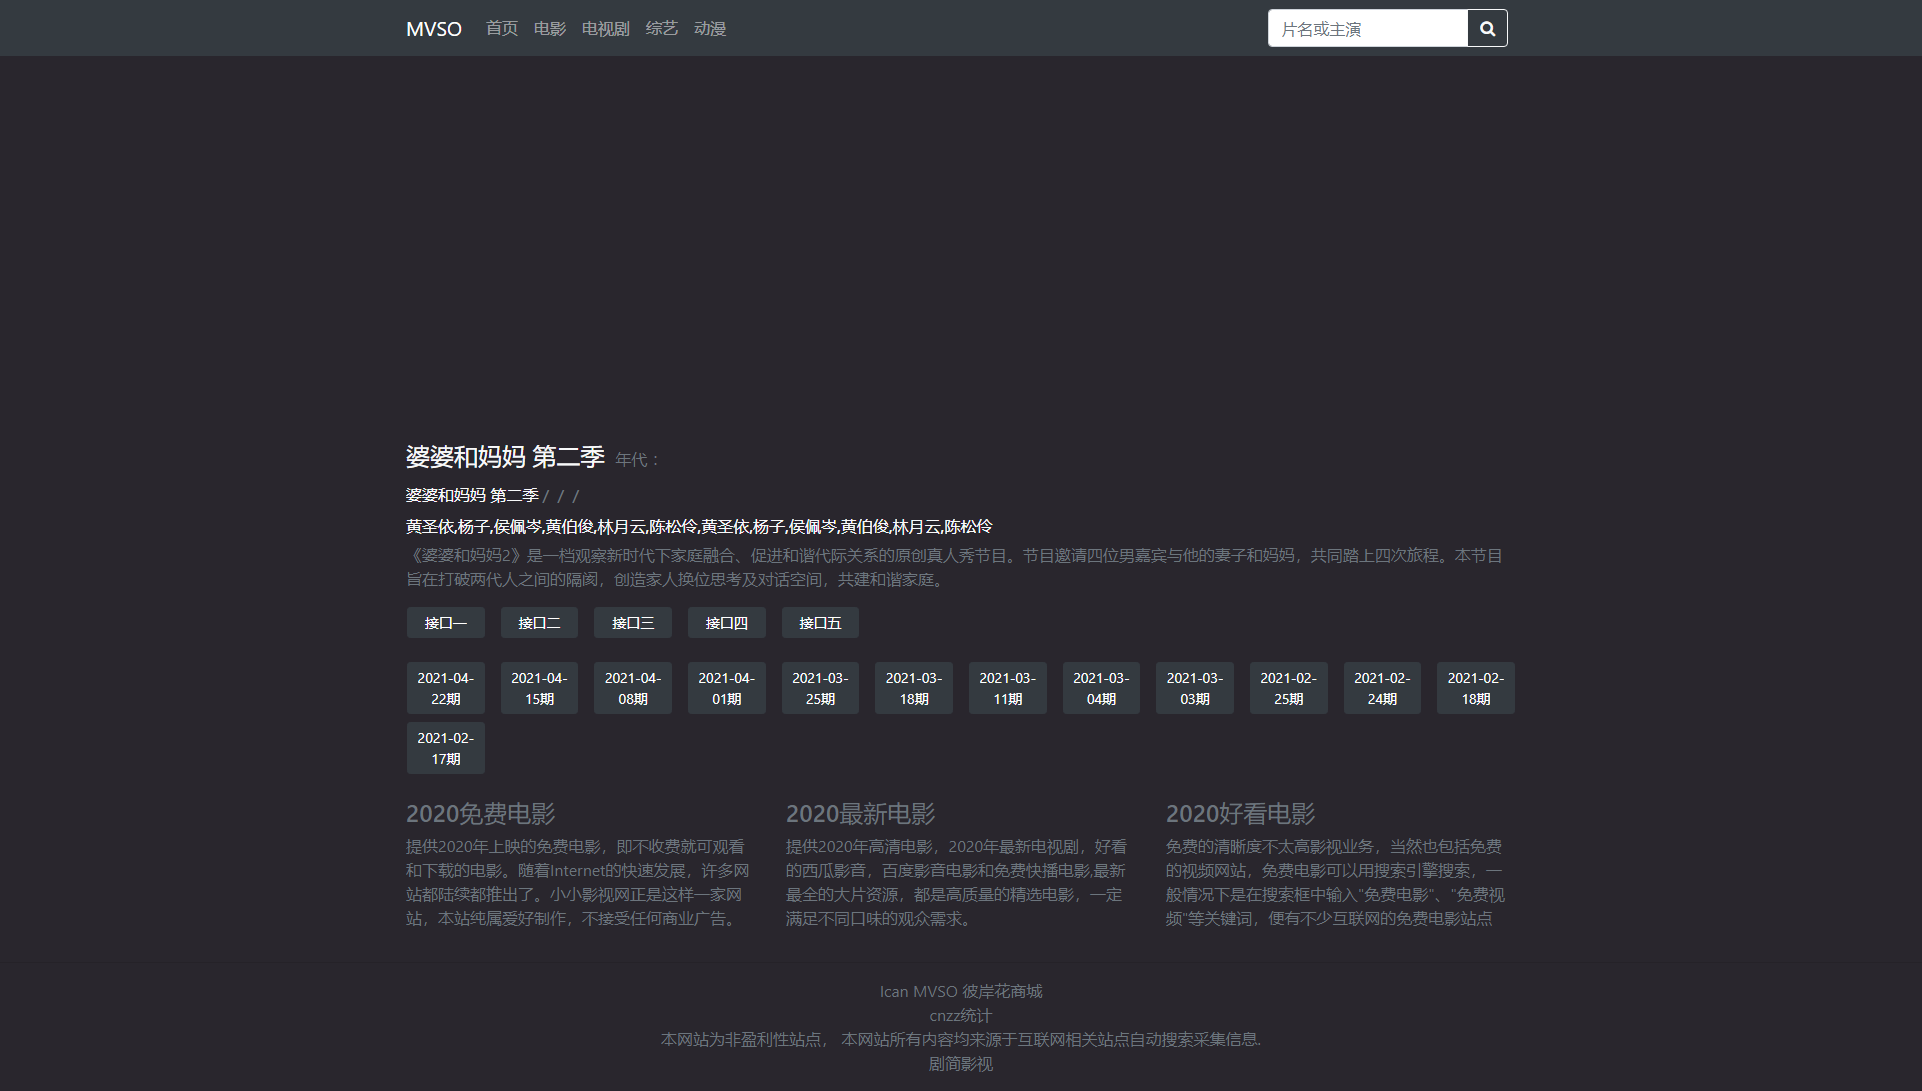
Task: Play the 2021-02-18期 episode
Action: coord(1476,688)
